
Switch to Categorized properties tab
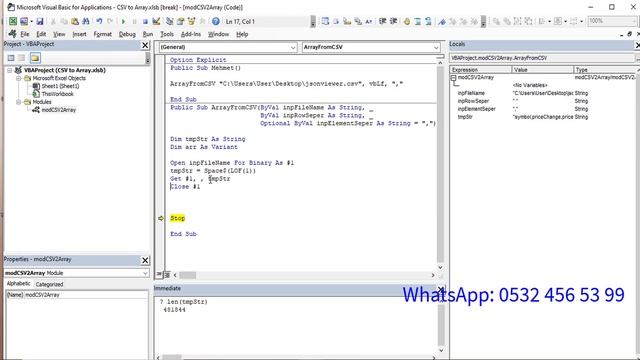(49, 284)
